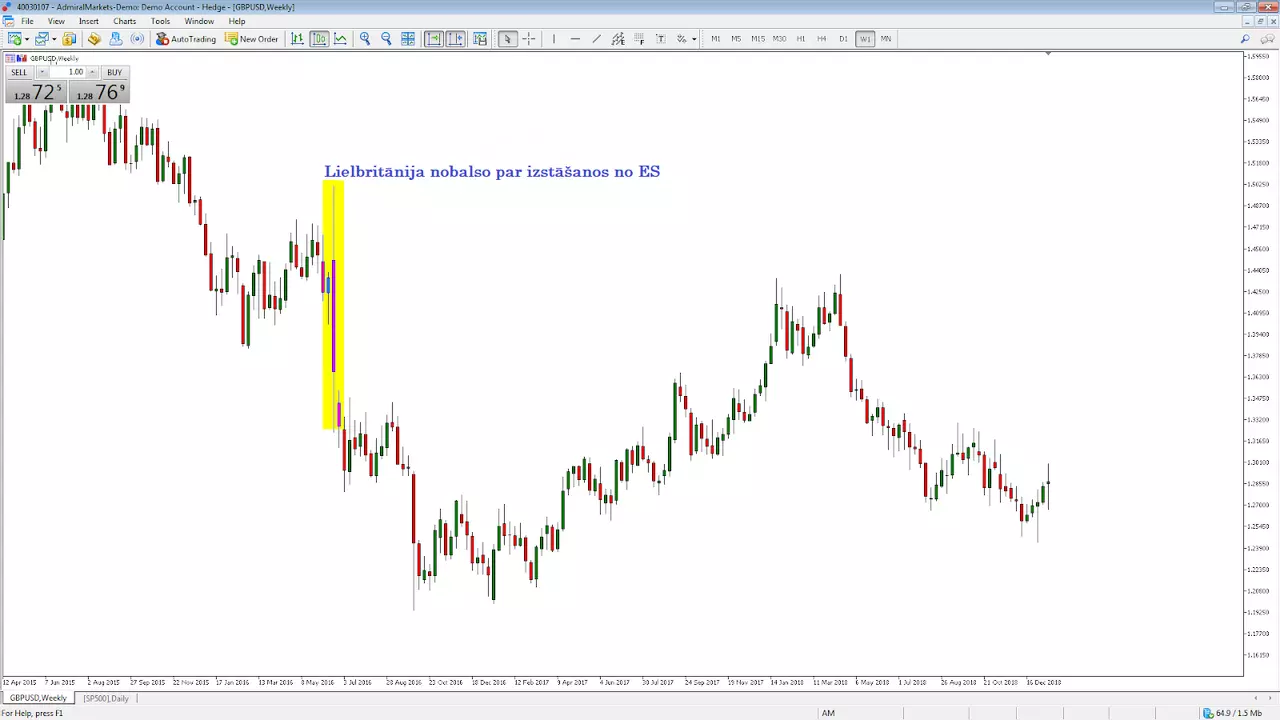Select the Vertical Line drawing tool

(554, 39)
